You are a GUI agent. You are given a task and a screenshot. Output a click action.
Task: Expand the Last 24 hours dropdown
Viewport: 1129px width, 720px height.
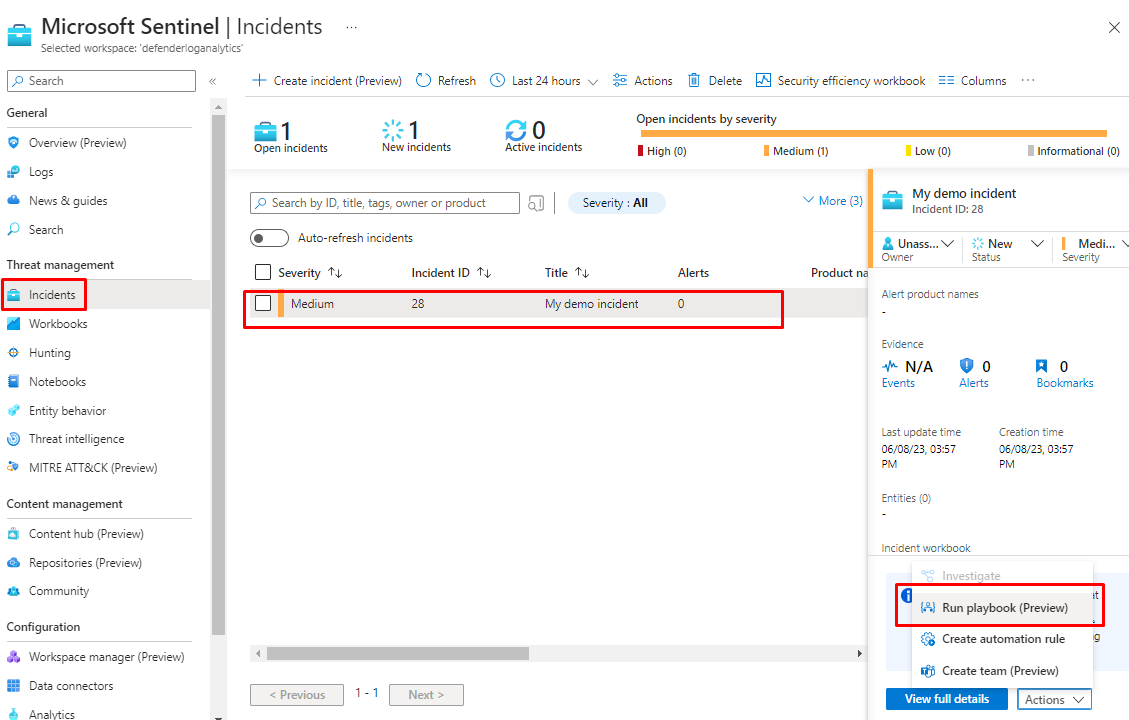coord(545,81)
